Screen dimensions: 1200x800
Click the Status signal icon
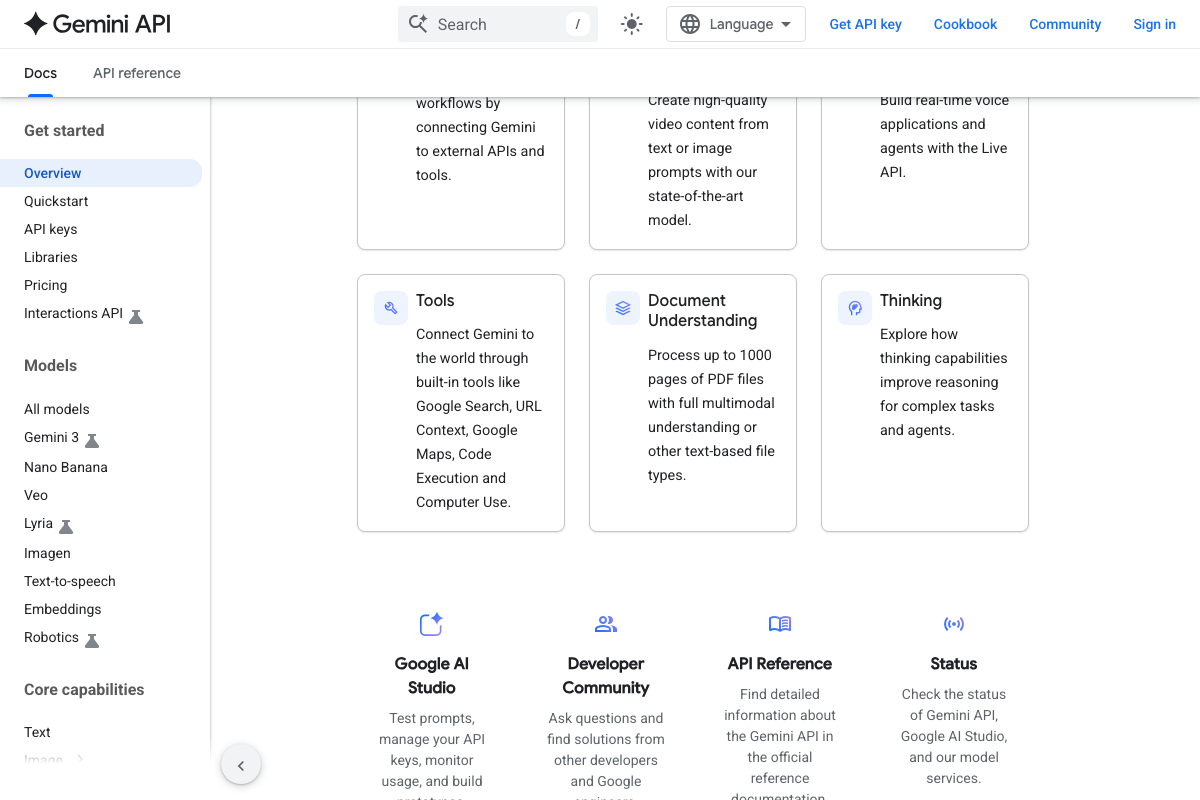pyautogui.click(x=953, y=623)
